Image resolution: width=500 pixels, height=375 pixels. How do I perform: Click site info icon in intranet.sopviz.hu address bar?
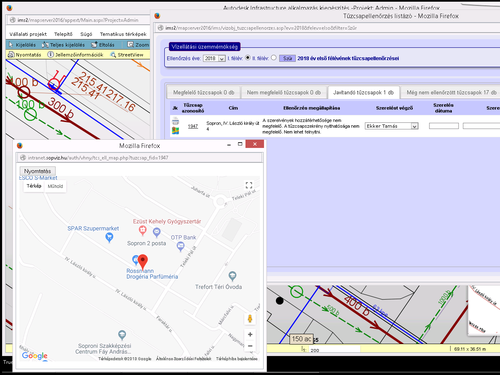[x=22, y=158]
